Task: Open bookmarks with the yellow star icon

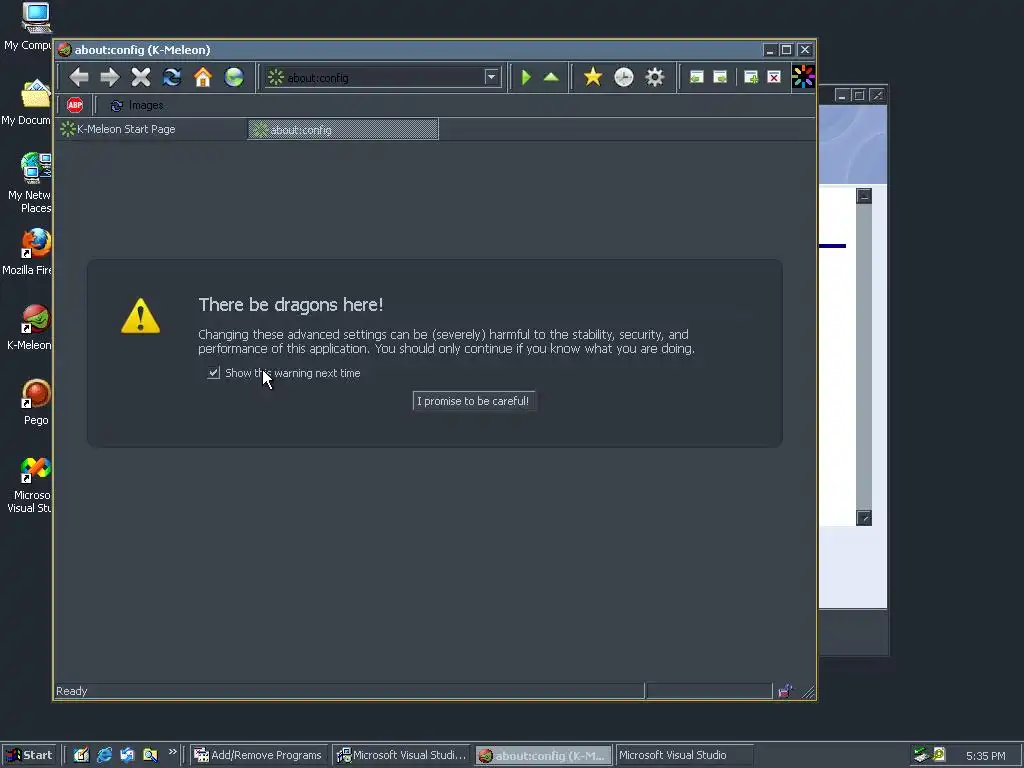Action: pyautogui.click(x=593, y=77)
